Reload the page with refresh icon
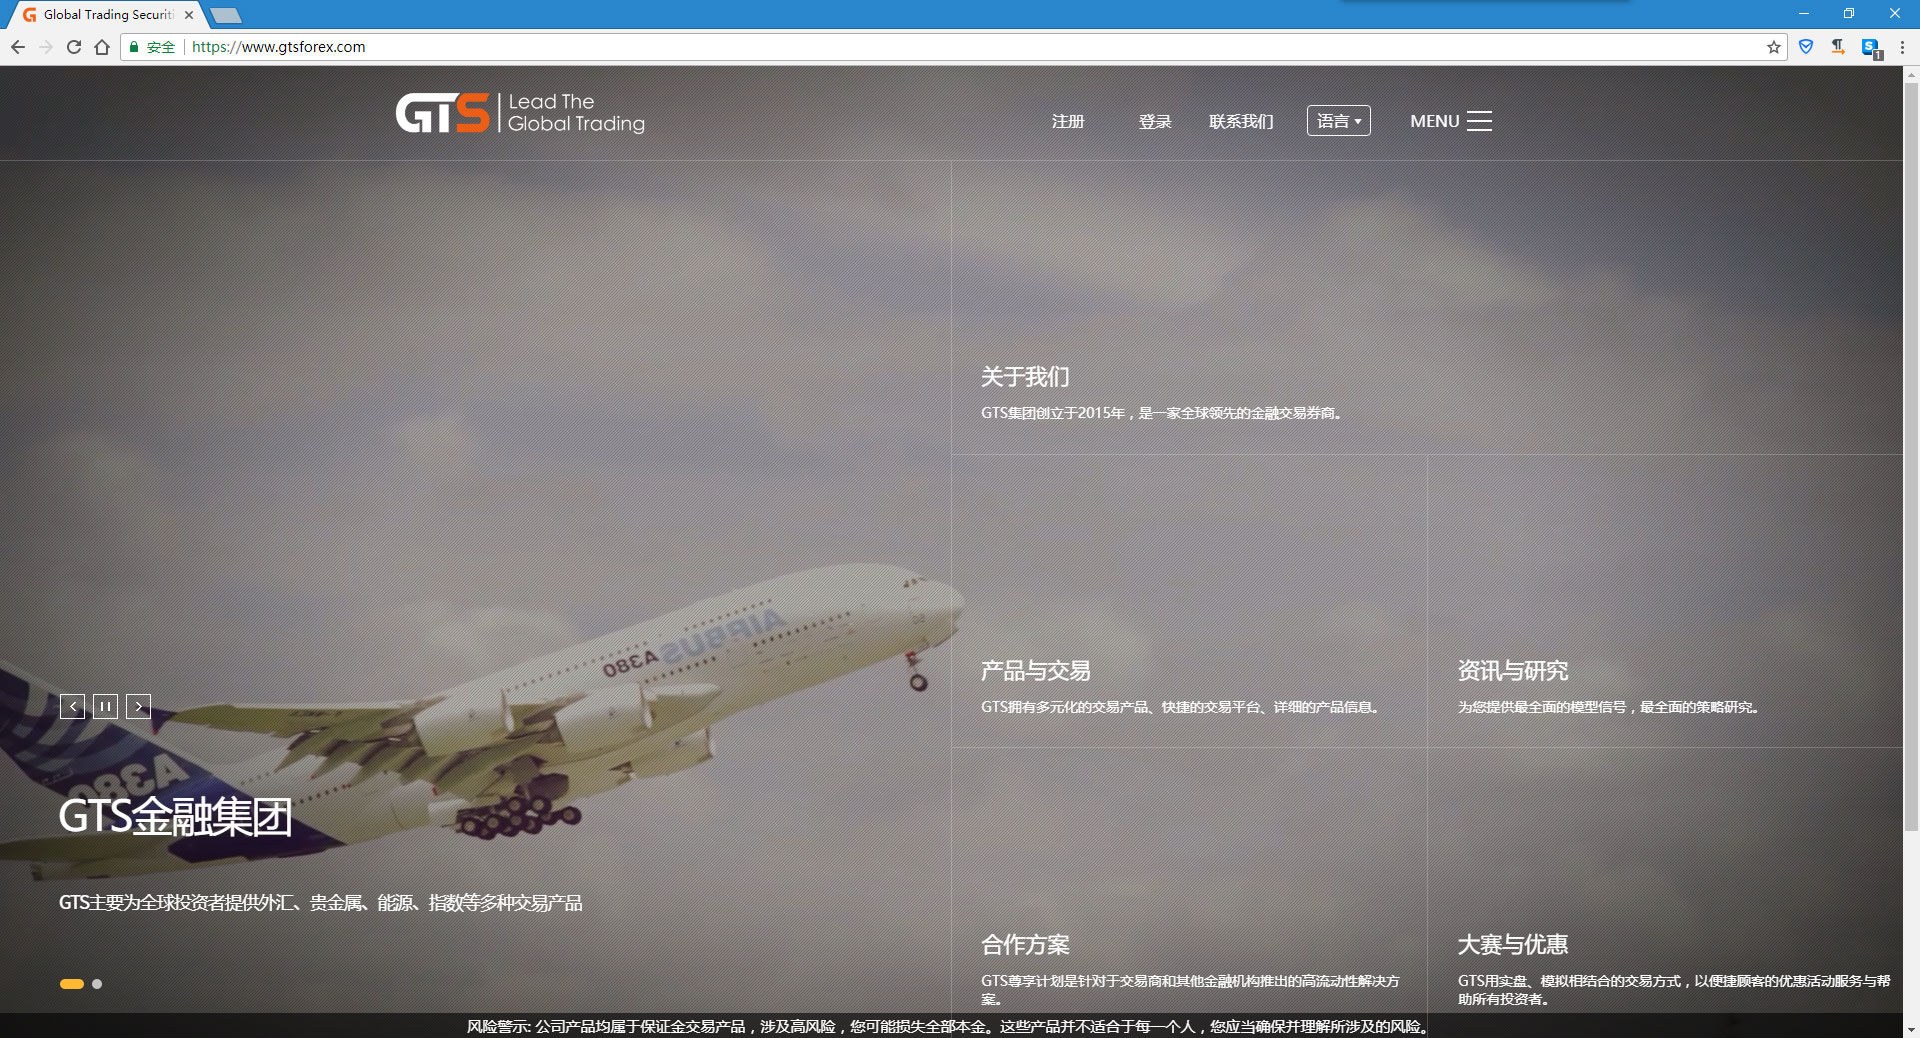This screenshot has width=1920, height=1038. (x=74, y=47)
